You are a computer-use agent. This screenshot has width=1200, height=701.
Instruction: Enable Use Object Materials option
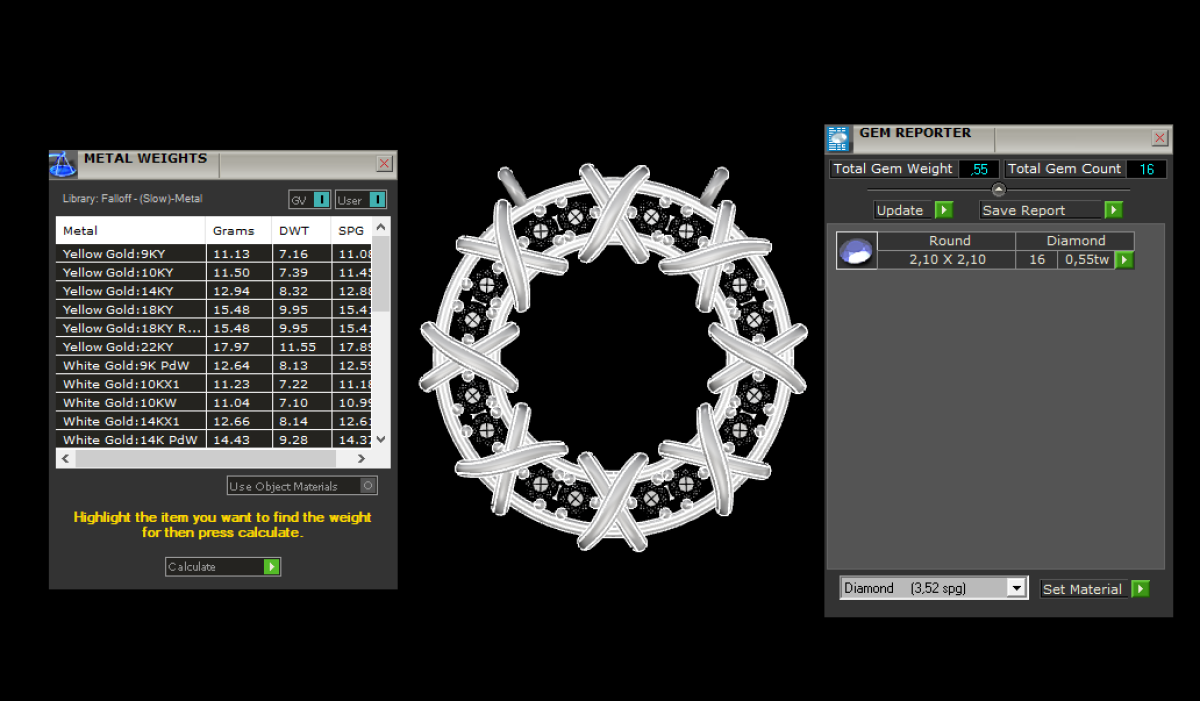(x=368, y=486)
